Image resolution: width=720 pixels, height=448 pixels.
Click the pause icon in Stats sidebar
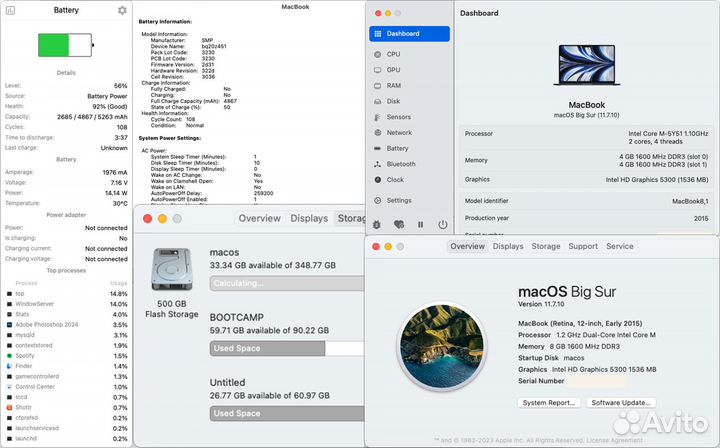(x=421, y=224)
